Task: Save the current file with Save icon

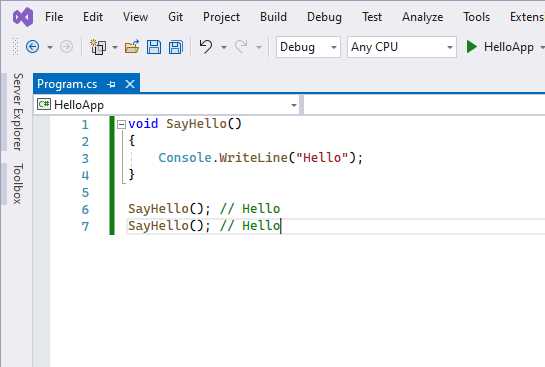Action: tap(154, 47)
